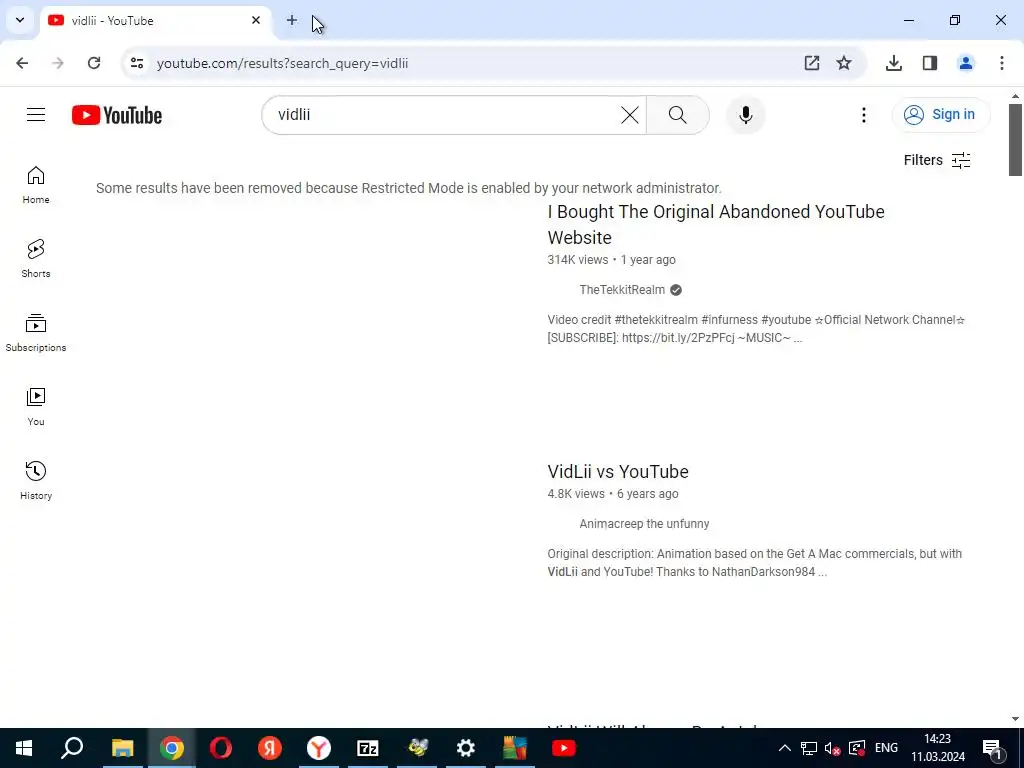Go back with browser back arrow
The height and width of the screenshot is (768, 1024).
(22, 63)
